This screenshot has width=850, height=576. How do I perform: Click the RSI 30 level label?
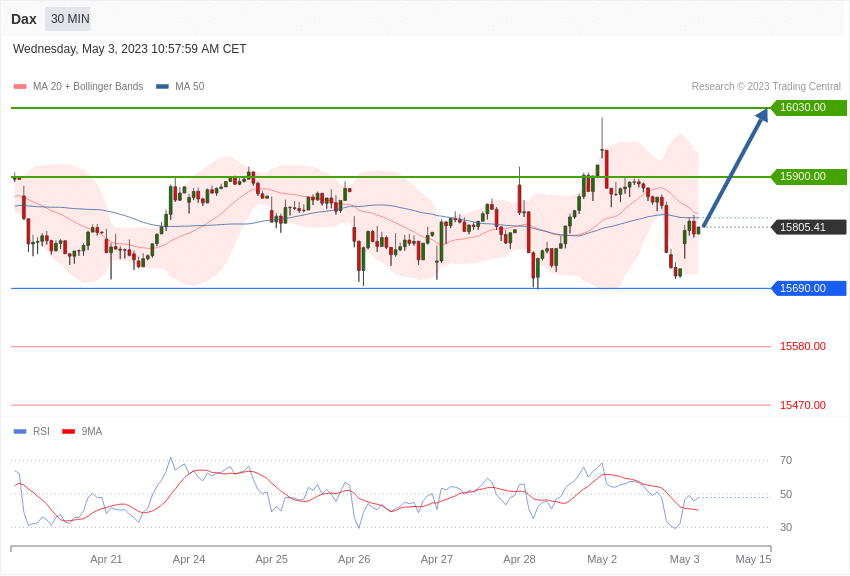pos(785,527)
